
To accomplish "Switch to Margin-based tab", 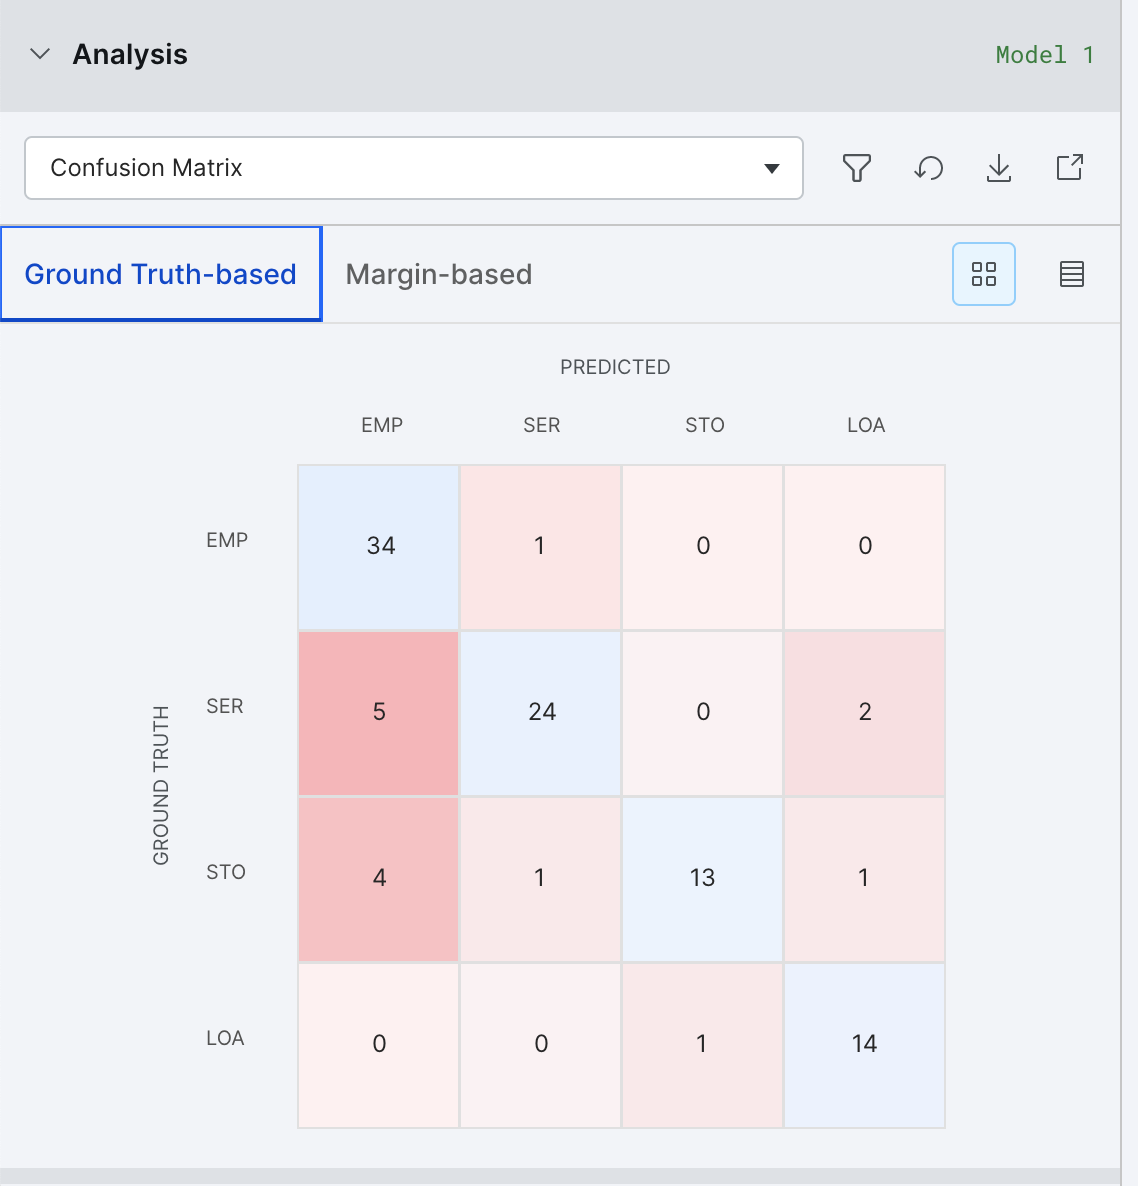I will click(439, 274).
